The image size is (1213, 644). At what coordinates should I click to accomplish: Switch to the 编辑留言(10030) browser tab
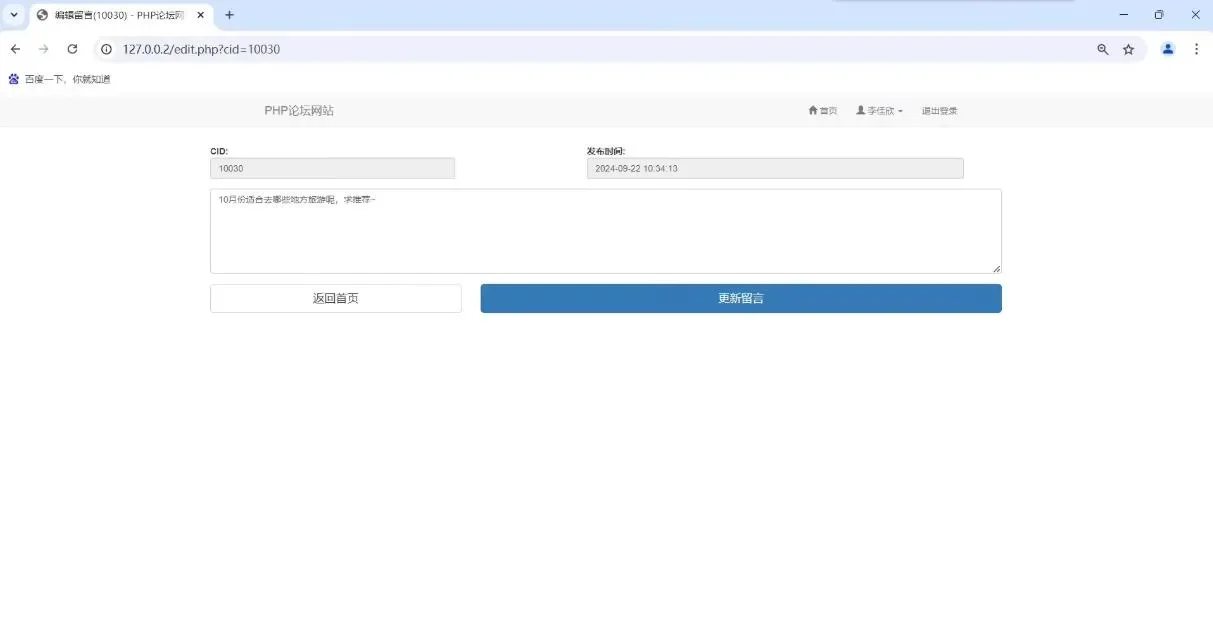(x=115, y=15)
